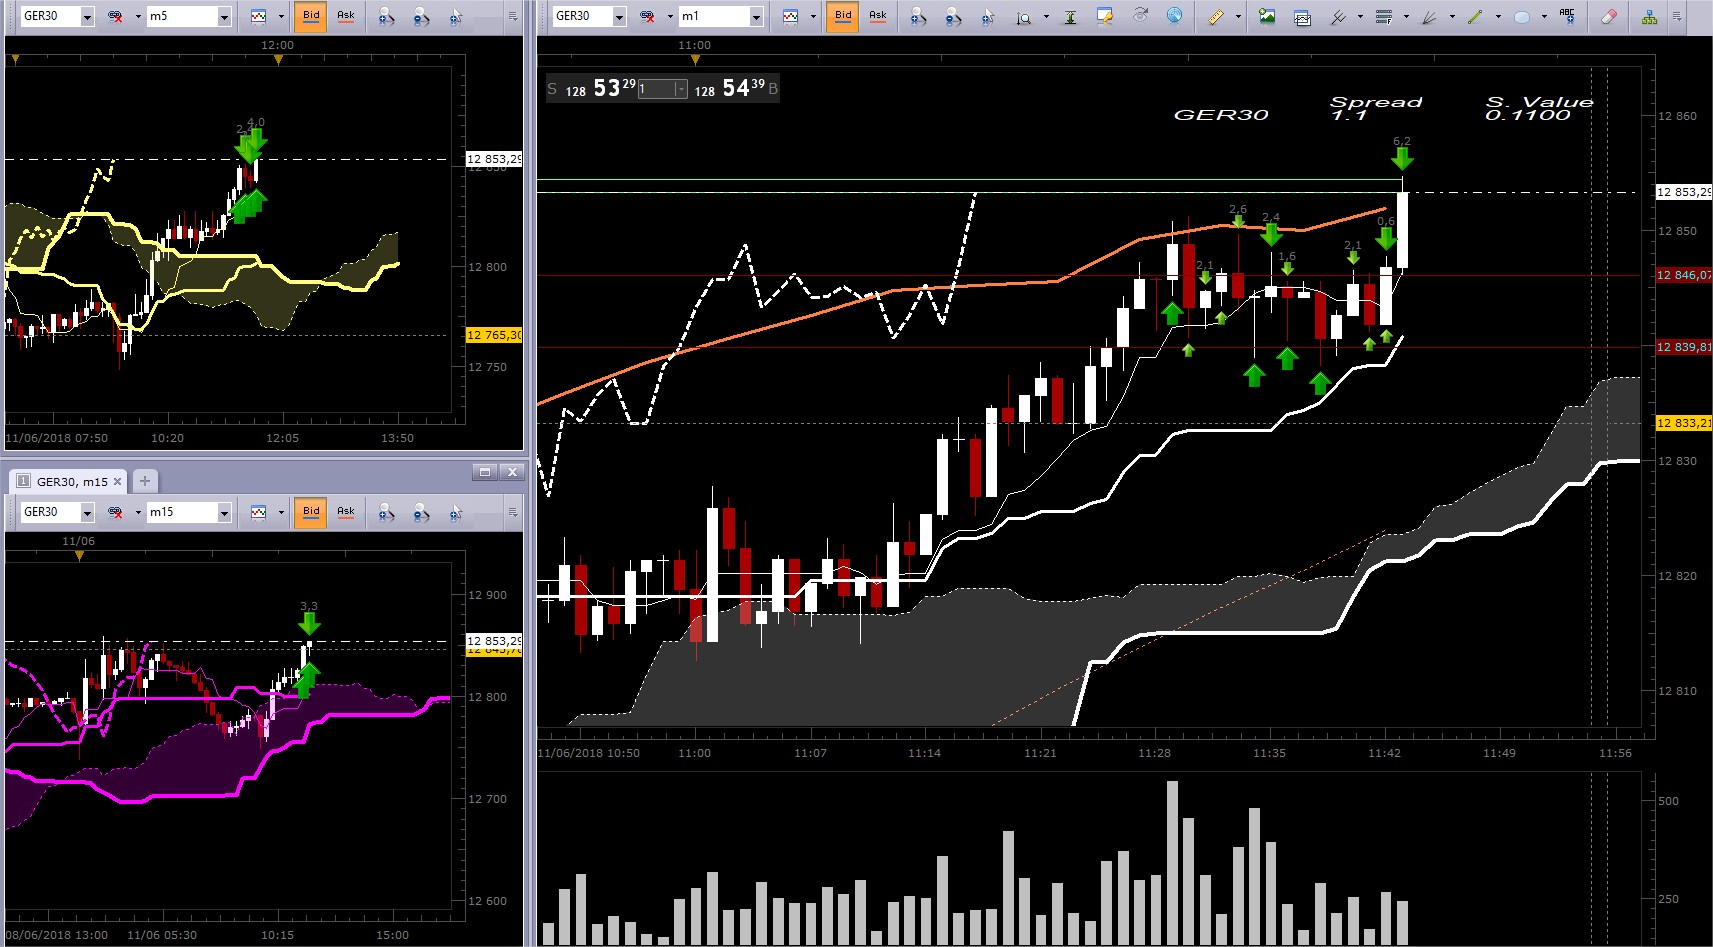
Task: Zoom in on the m1 chart
Action: pos(918,16)
